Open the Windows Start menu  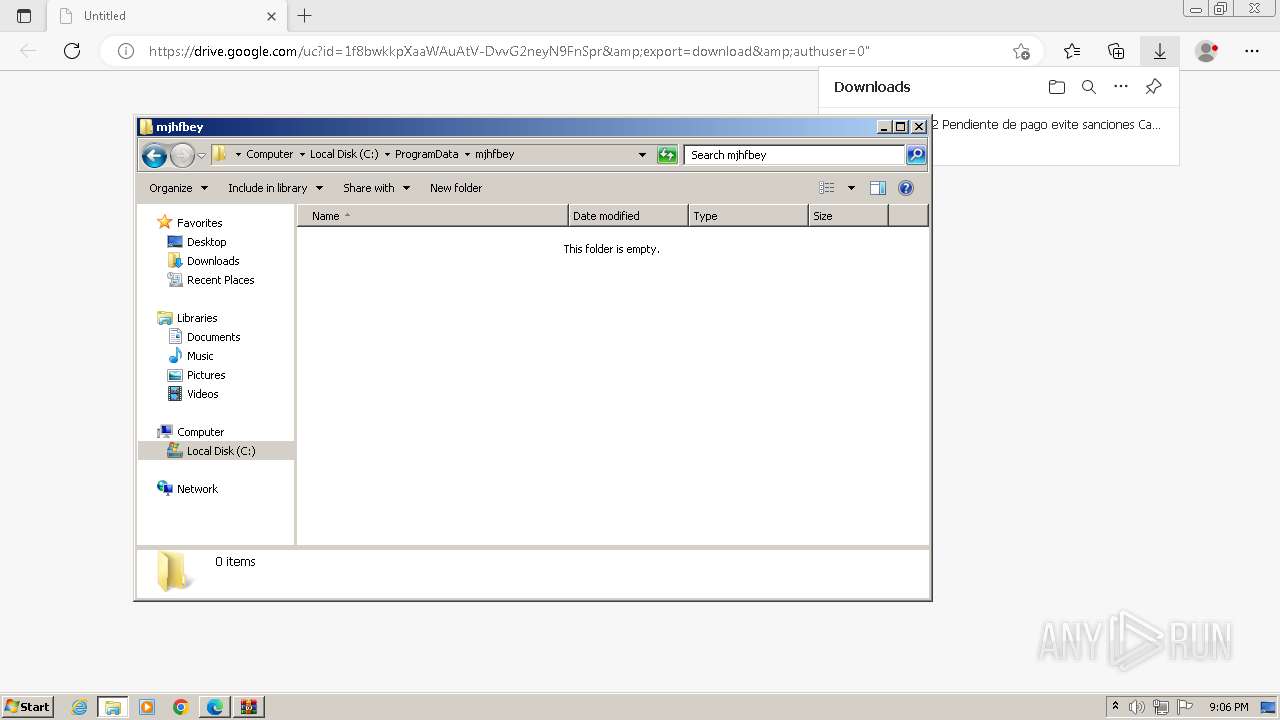tap(28, 706)
